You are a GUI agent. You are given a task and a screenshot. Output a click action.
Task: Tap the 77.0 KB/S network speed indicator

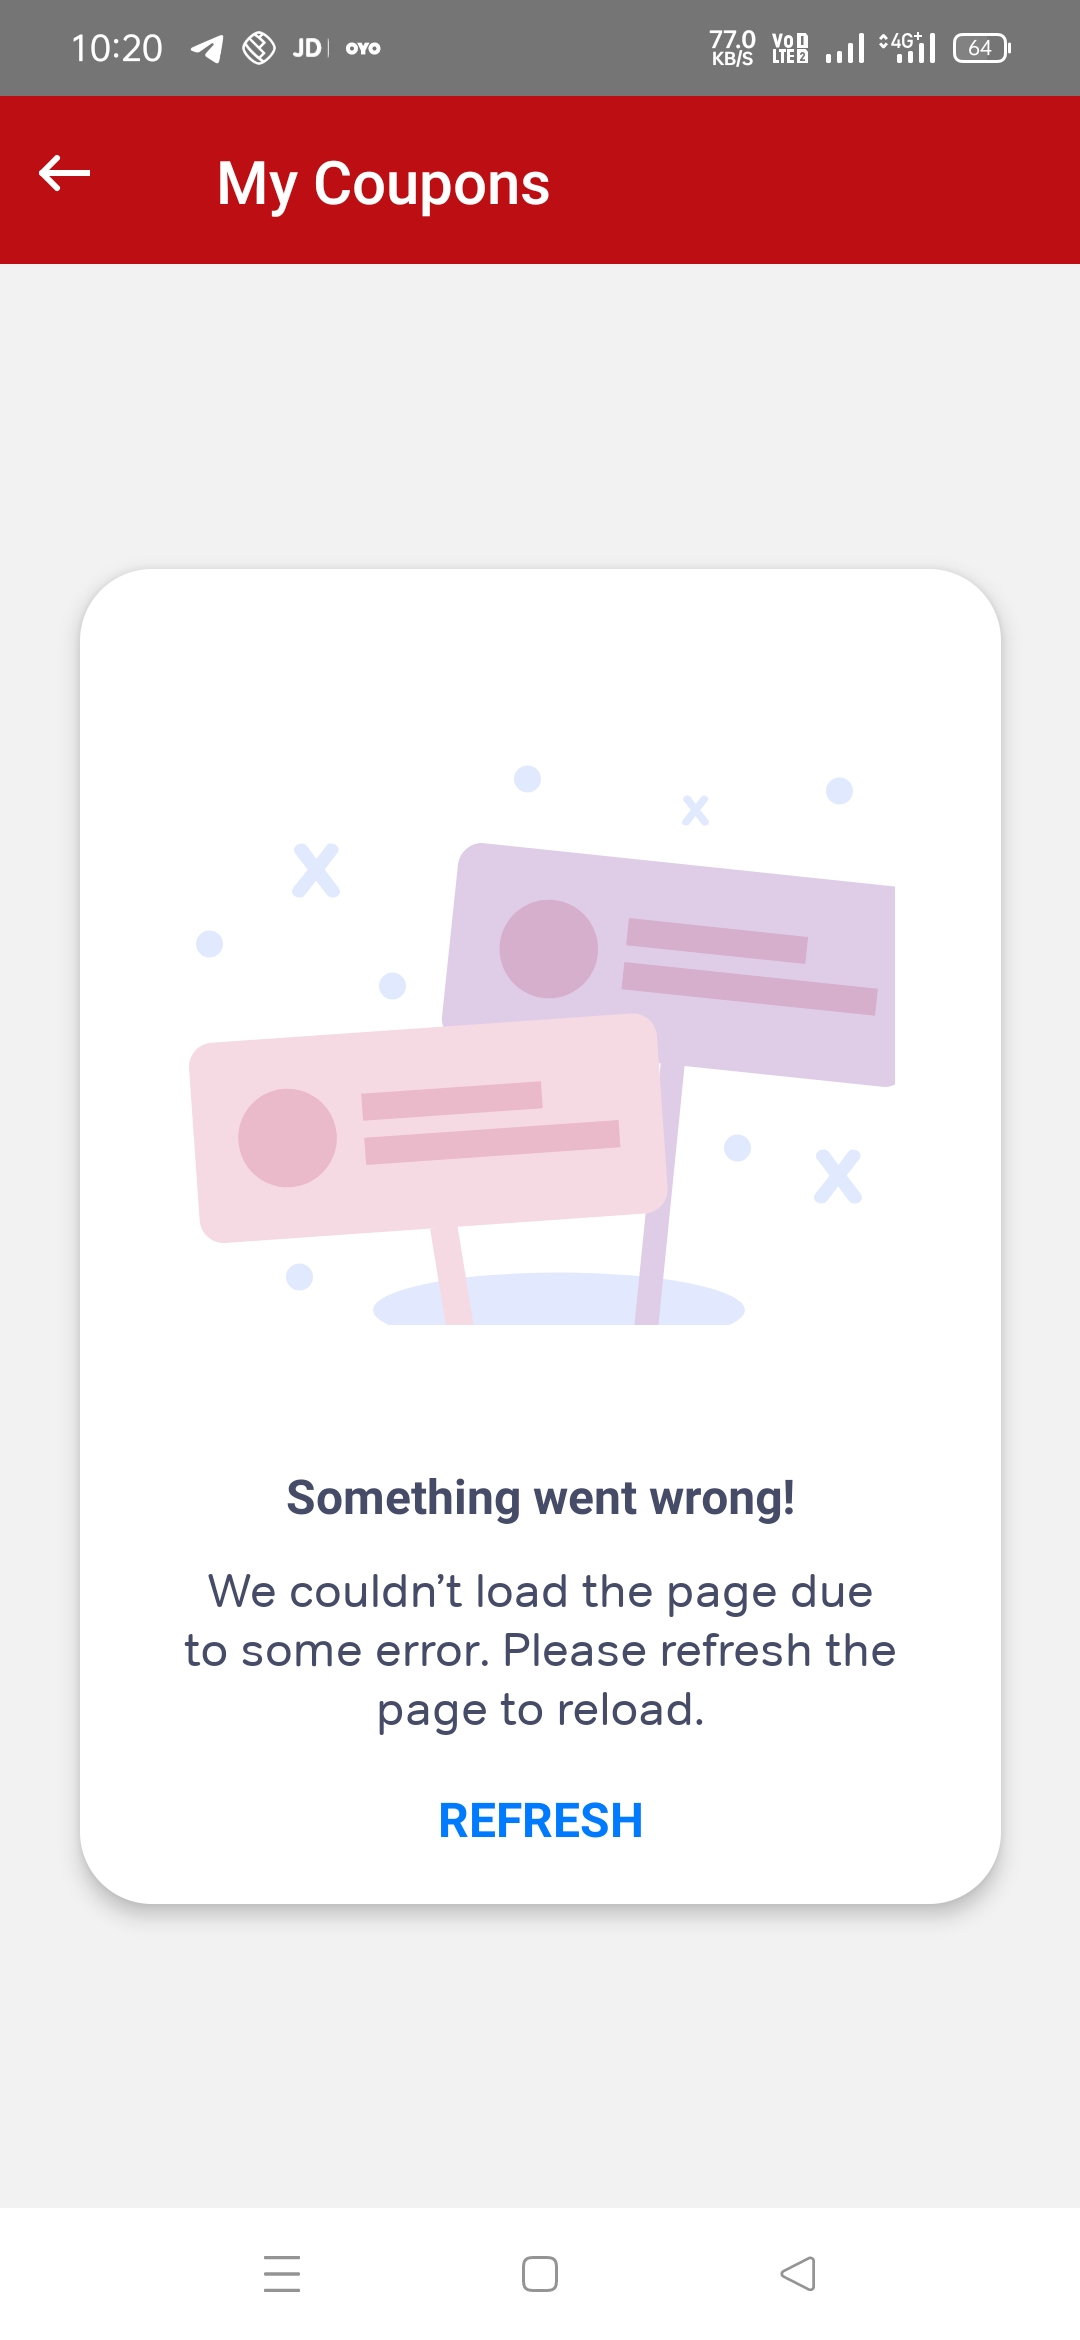(732, 48)
